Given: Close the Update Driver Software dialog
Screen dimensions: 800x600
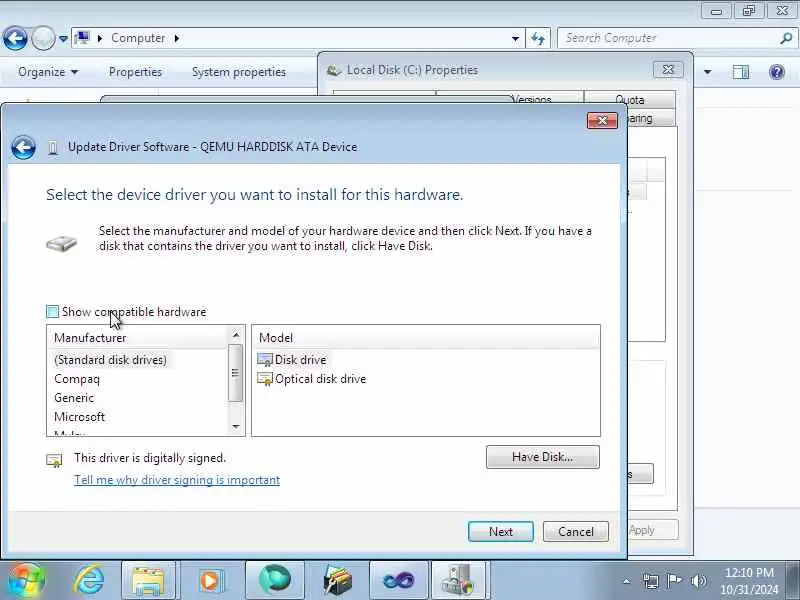Looking at the screenshot, I should (x=602, y=120).
